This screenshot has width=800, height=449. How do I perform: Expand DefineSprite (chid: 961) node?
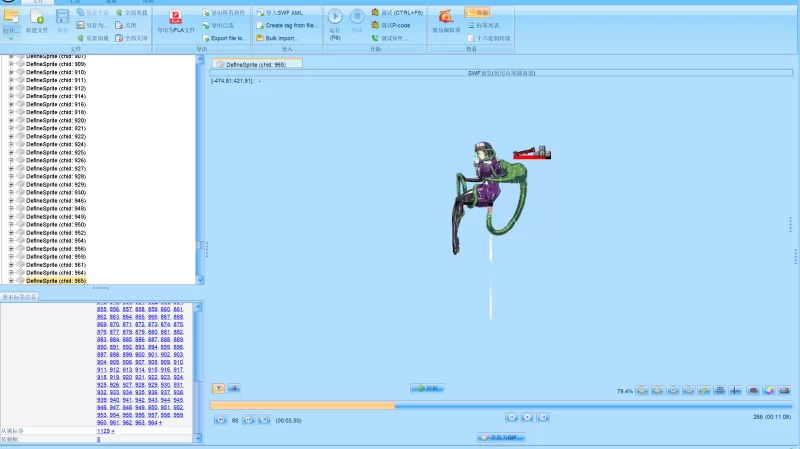point(11,265)
